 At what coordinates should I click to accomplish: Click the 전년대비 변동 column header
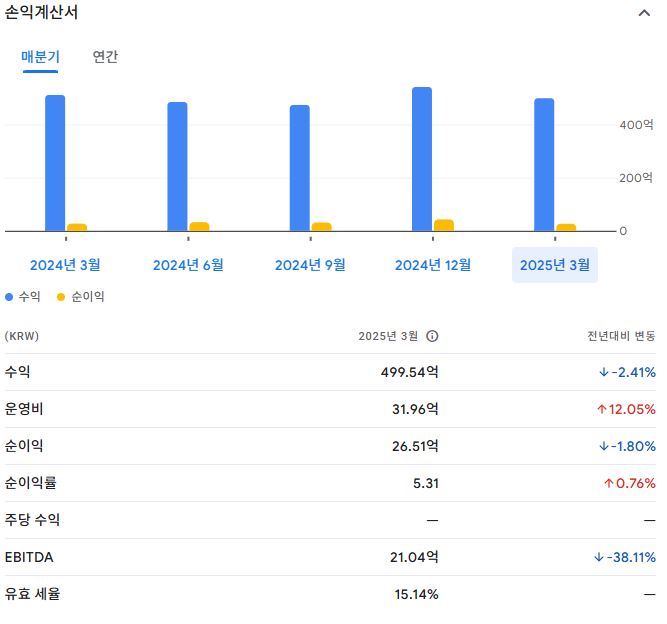pyautogui.click(x=621, y=336)
